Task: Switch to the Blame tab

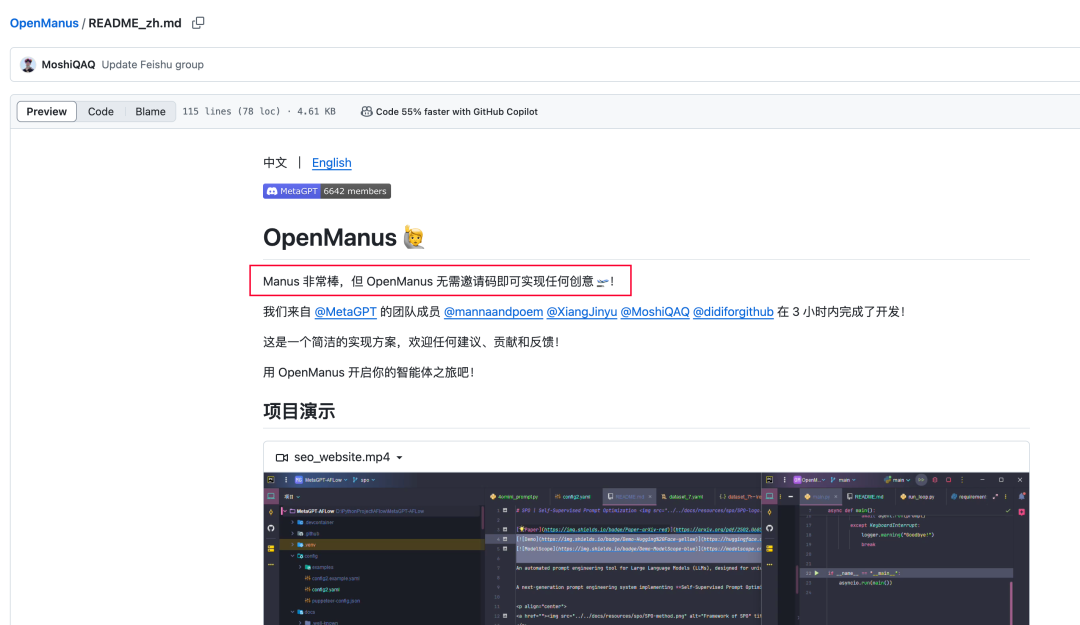Action: (x=150, y=112)
